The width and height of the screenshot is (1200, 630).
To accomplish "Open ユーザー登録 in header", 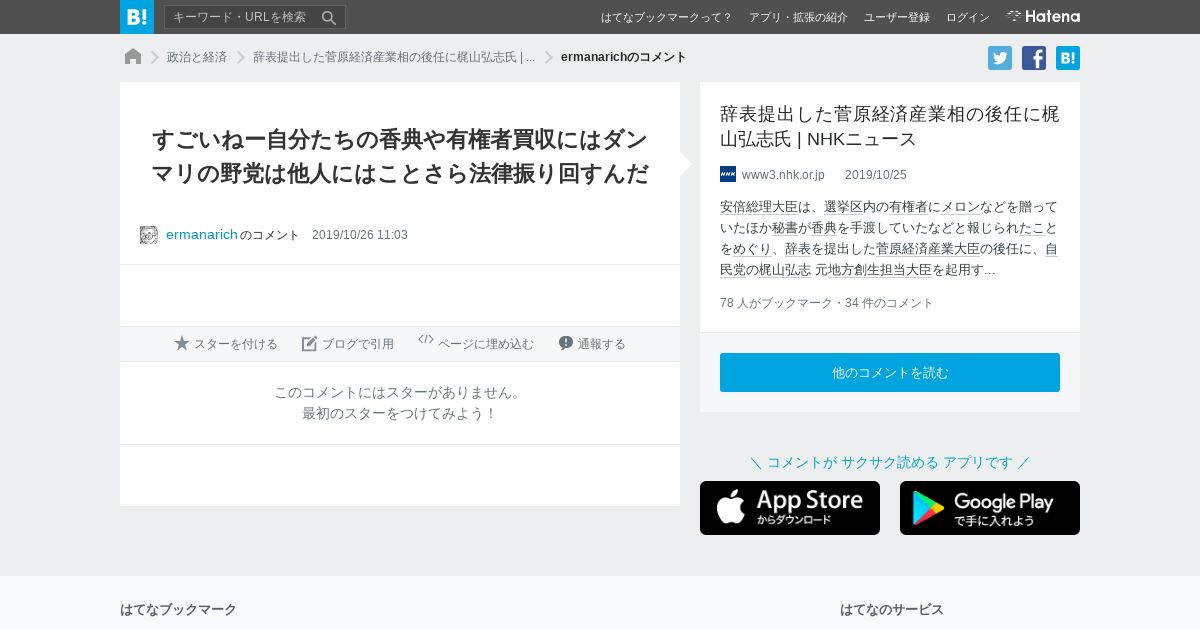I will click(897, 17).
